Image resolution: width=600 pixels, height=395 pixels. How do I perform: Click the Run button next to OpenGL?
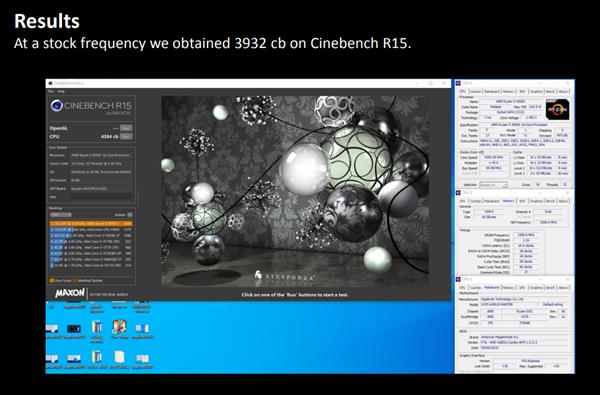(x=126, y=128)
